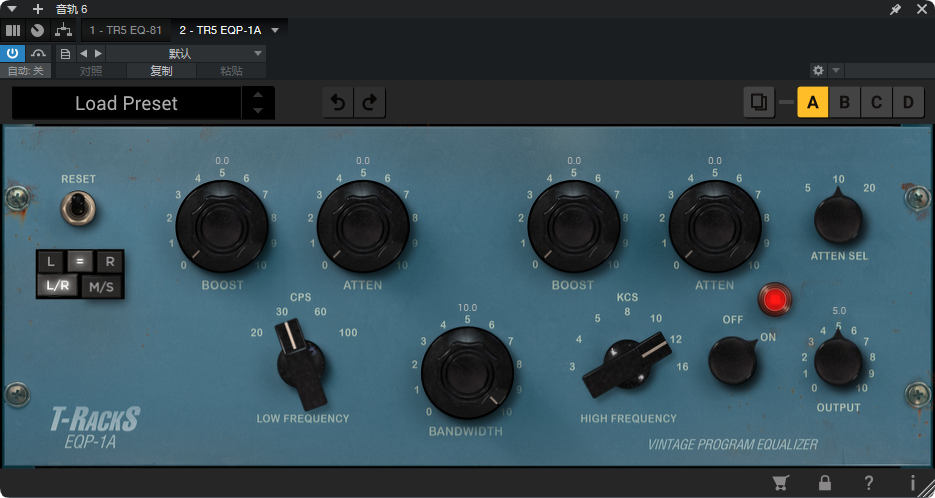This screenshot has width=935, height=498.
Task: Toggle the blue plugin power button
Action: [12, 53]
